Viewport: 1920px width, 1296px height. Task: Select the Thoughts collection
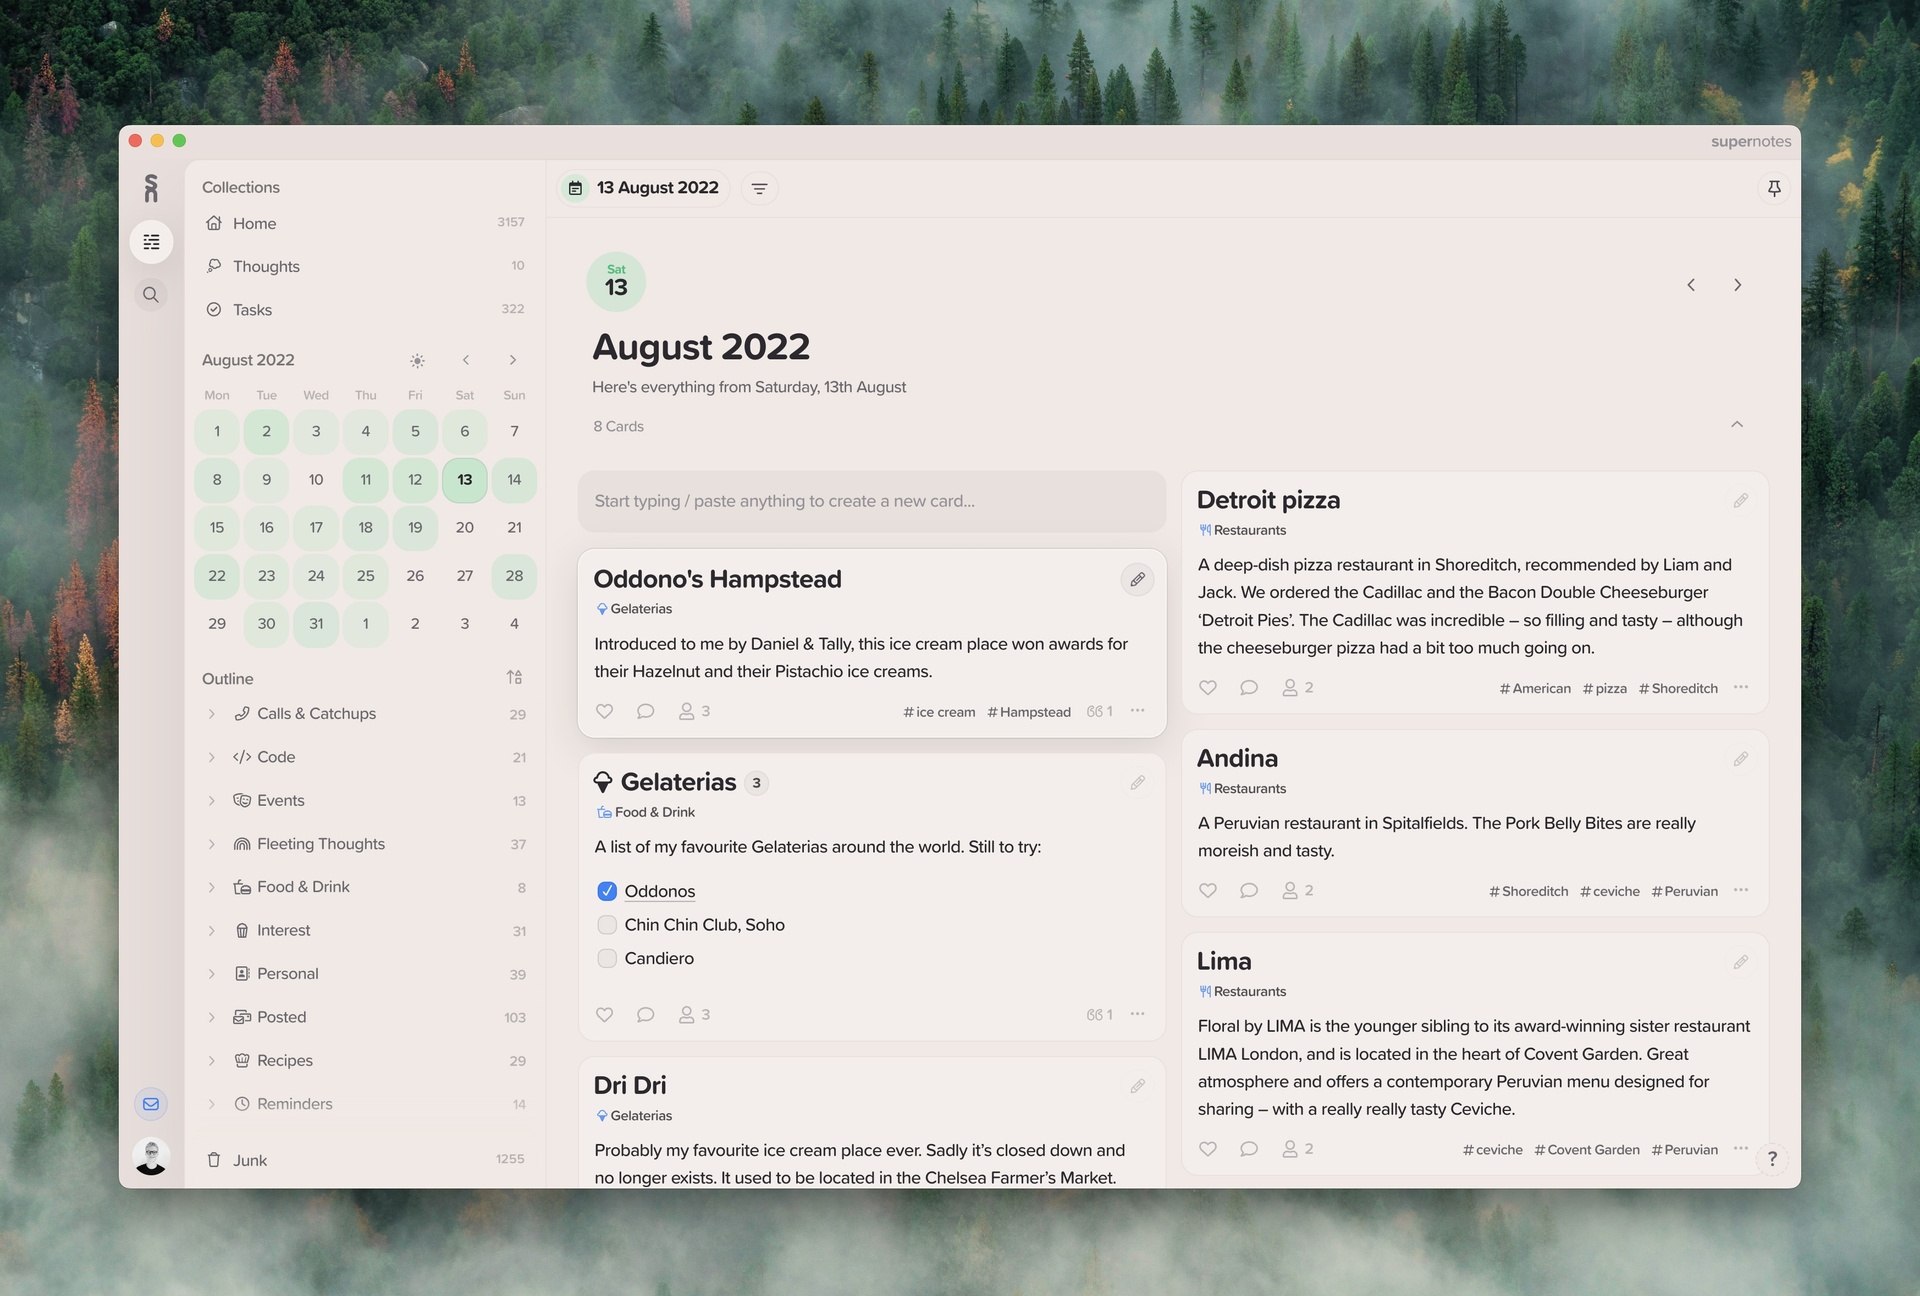266,266
